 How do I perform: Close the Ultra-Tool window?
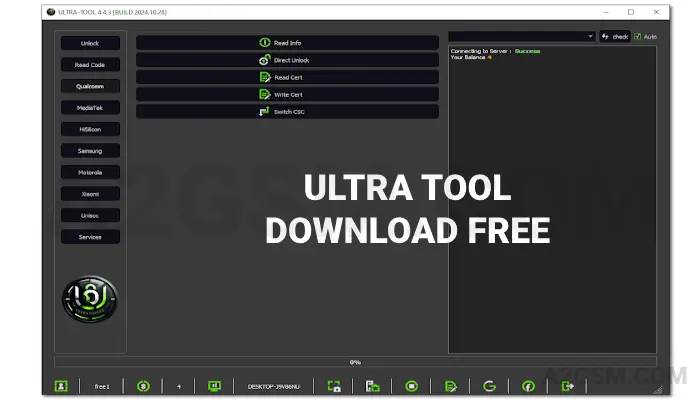click(x=656, y=12)
